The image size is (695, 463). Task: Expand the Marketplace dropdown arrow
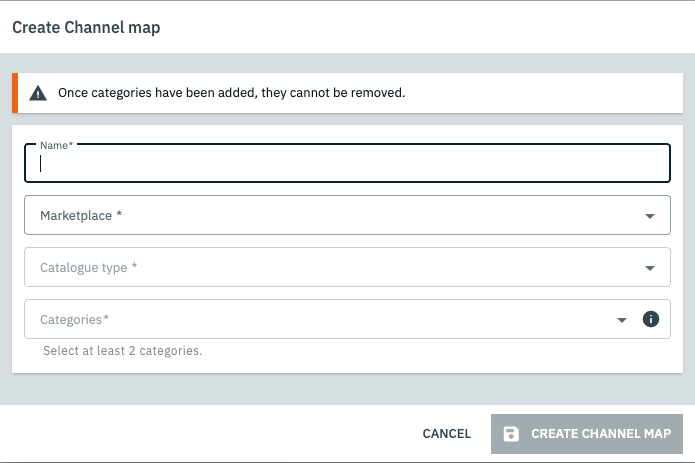(651, 215)
